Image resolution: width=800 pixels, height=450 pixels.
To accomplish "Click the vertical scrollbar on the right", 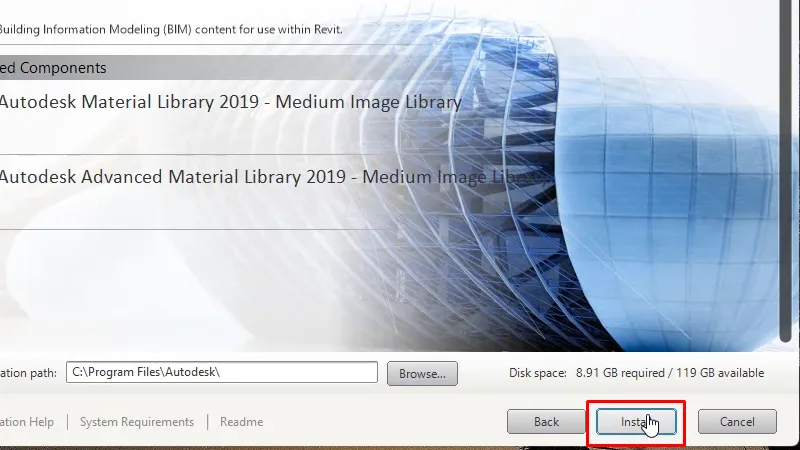I will [x=786, y=171].
